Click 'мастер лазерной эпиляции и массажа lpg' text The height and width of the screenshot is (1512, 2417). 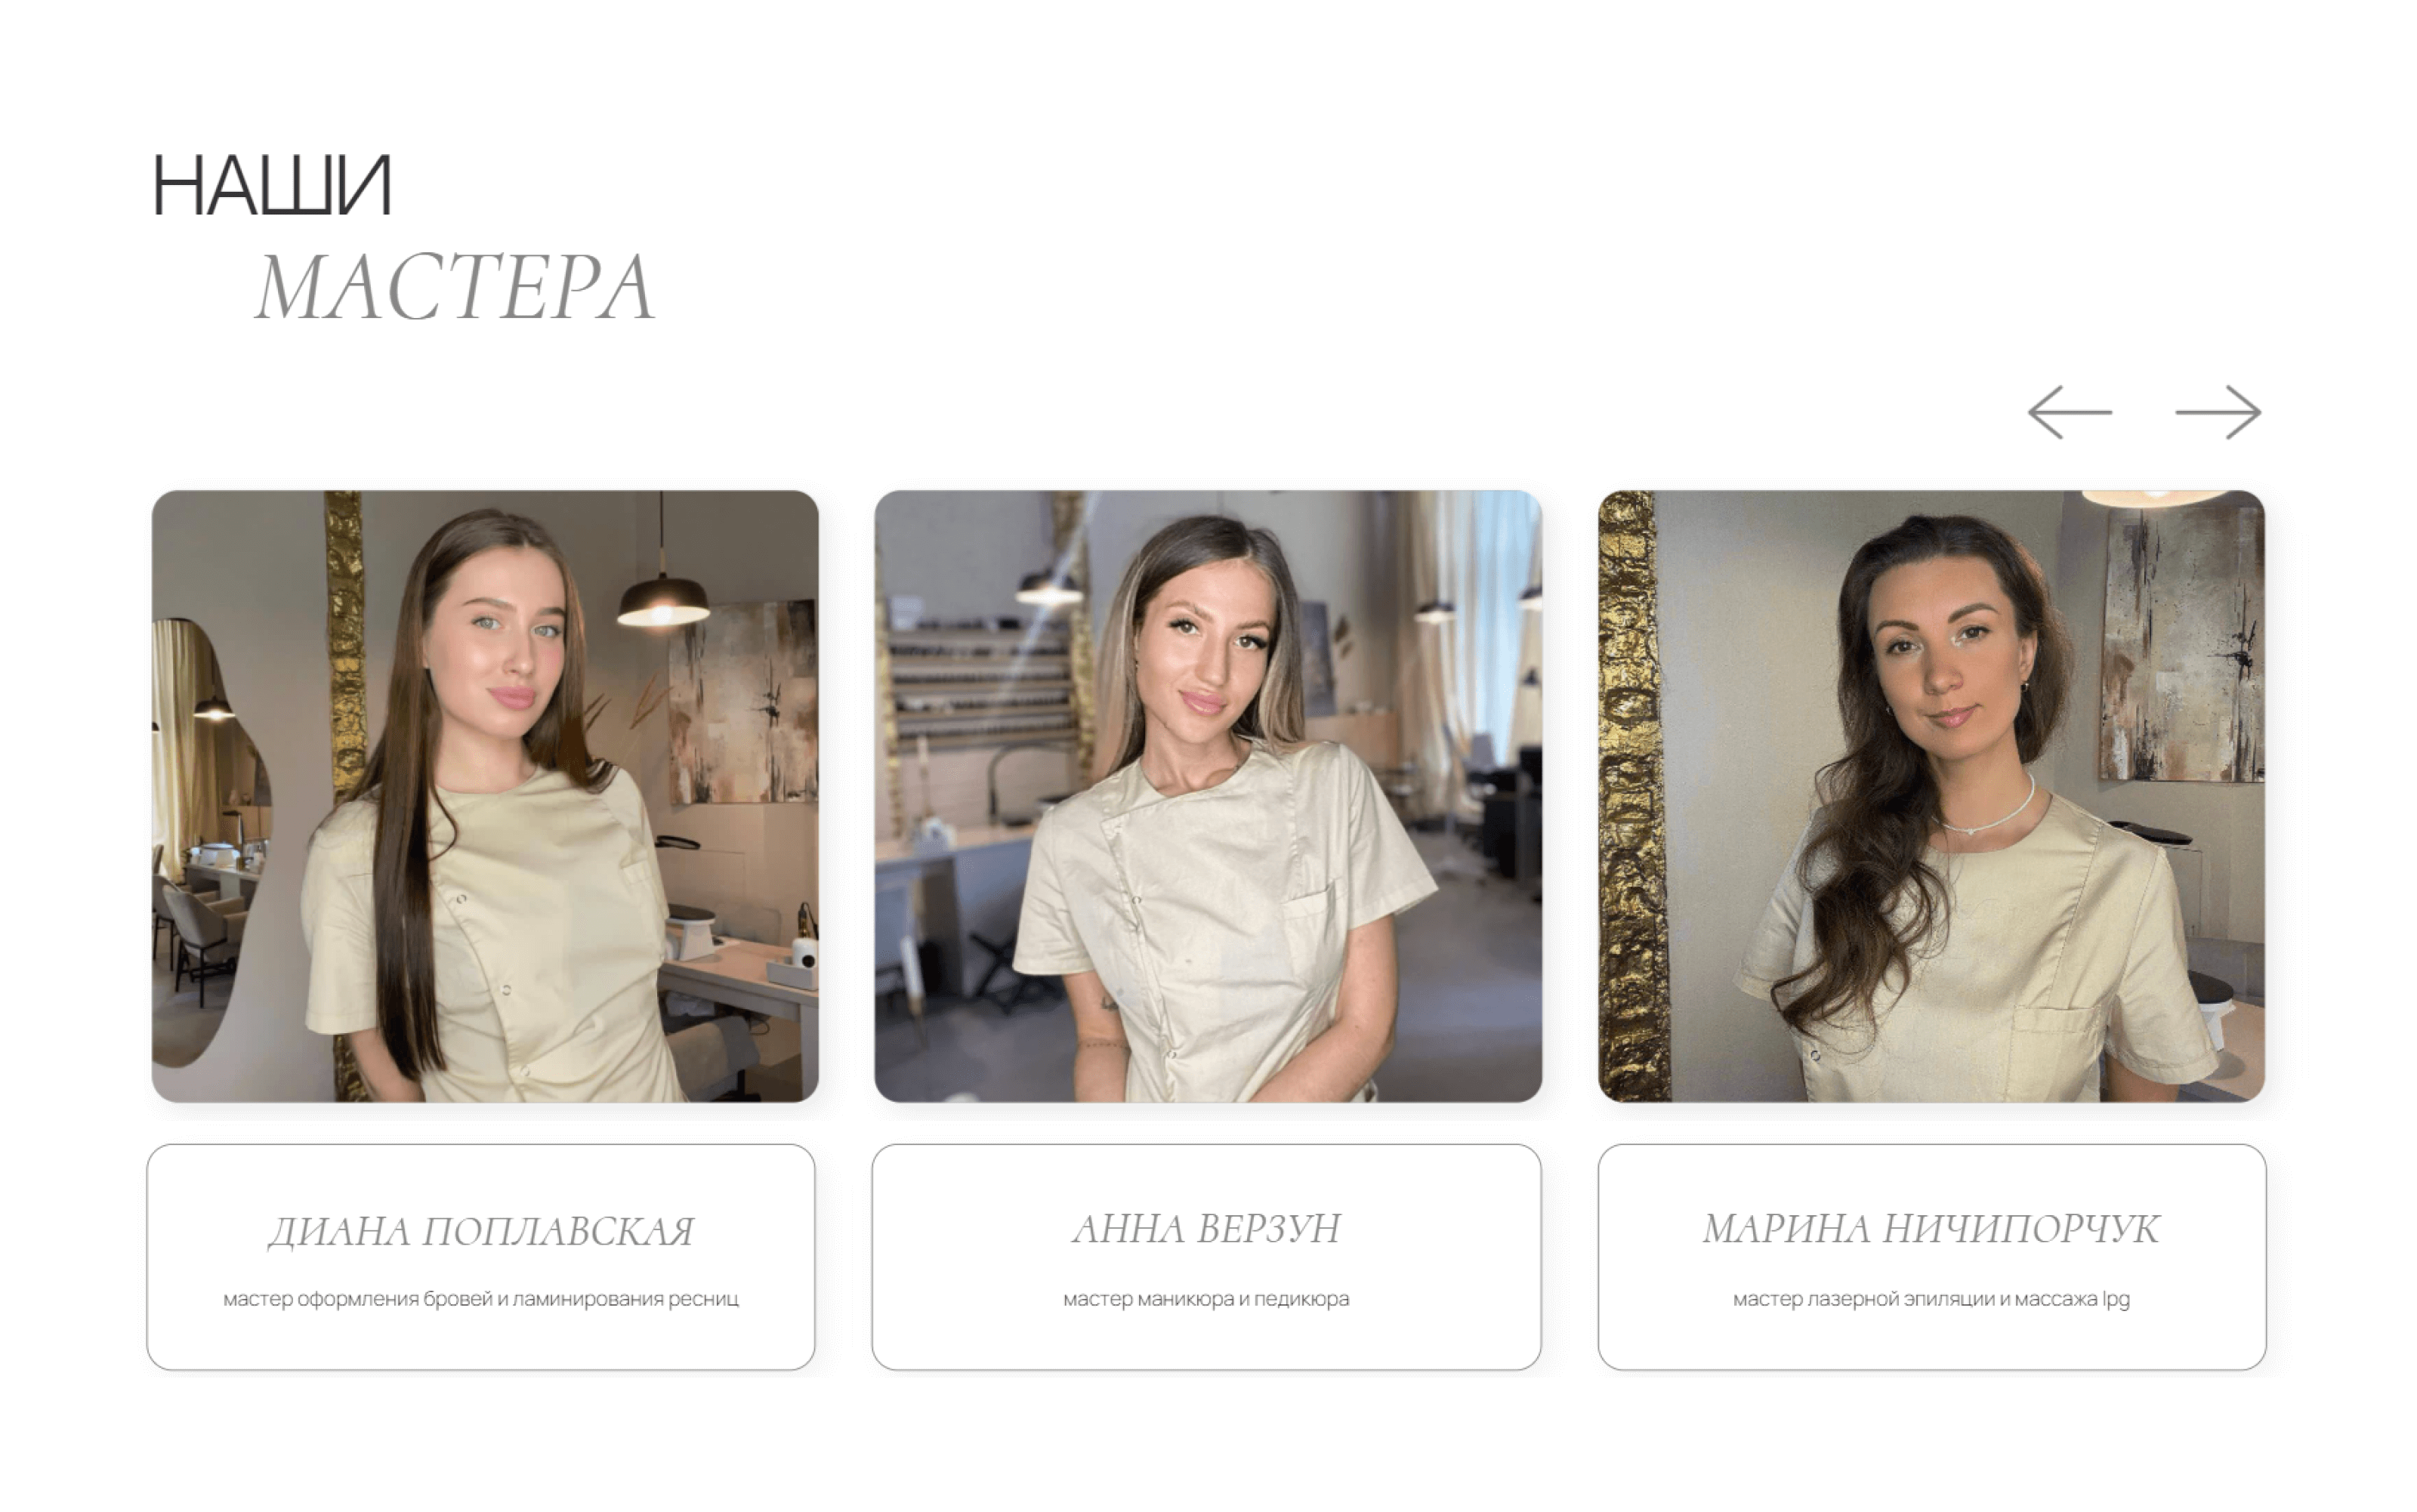1931,1299
